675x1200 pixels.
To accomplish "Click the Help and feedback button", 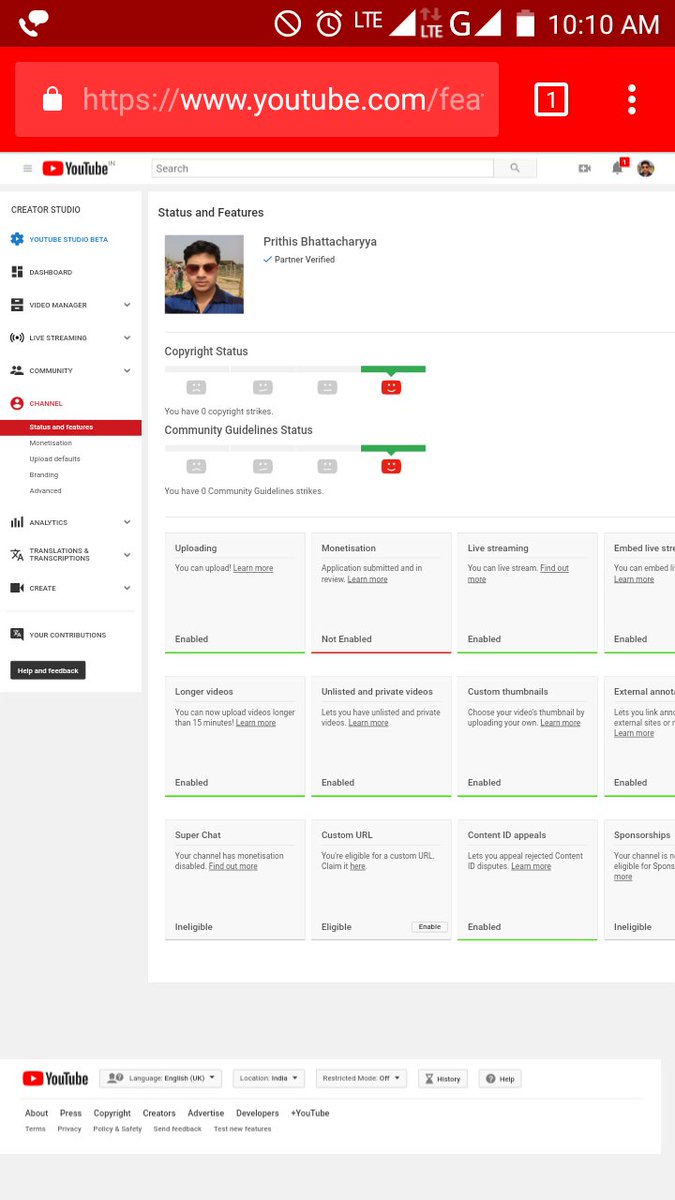I will (x=48, y=670).
